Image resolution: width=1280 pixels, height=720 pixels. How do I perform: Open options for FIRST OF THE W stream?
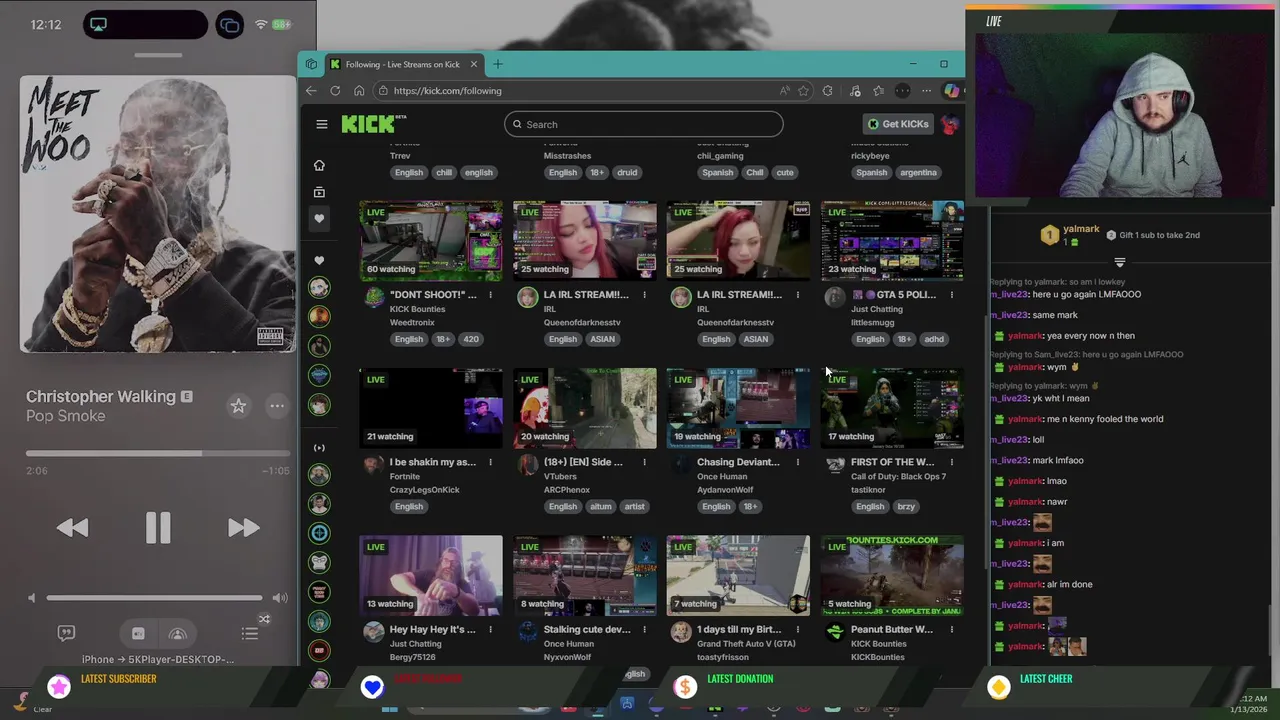[x=951, y=462]
